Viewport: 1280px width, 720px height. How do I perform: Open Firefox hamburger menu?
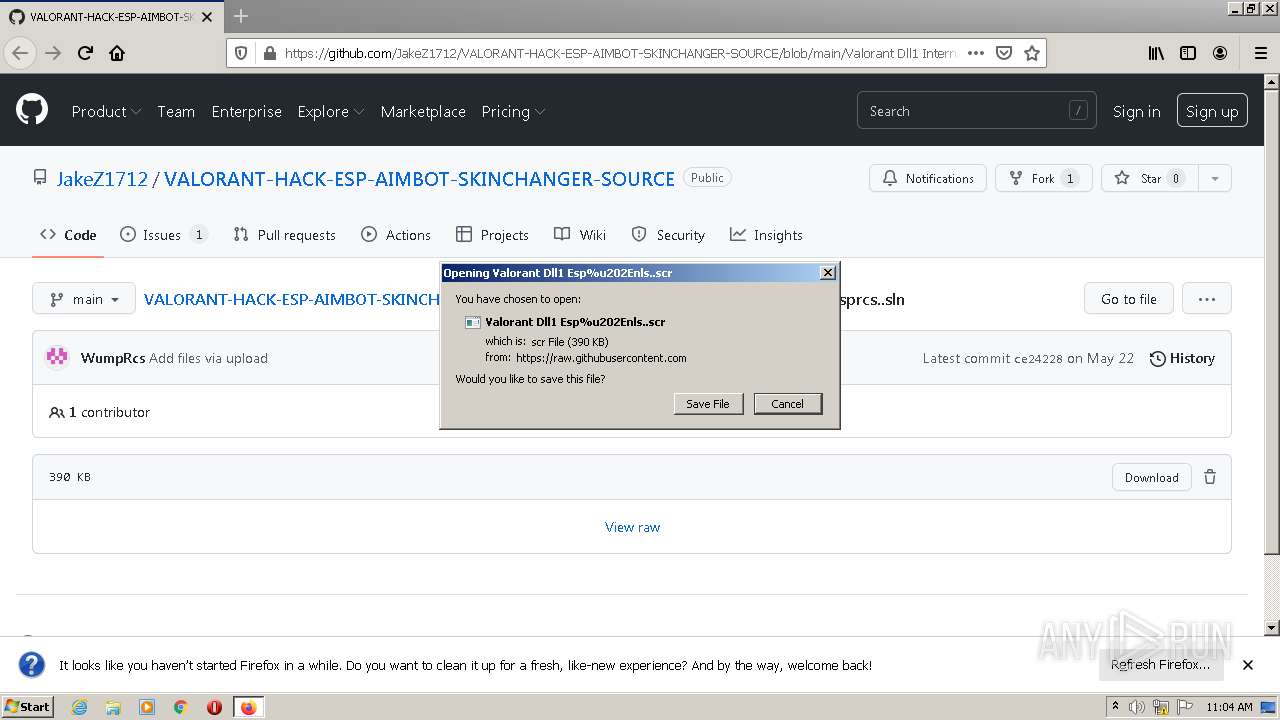(1260, 53)
